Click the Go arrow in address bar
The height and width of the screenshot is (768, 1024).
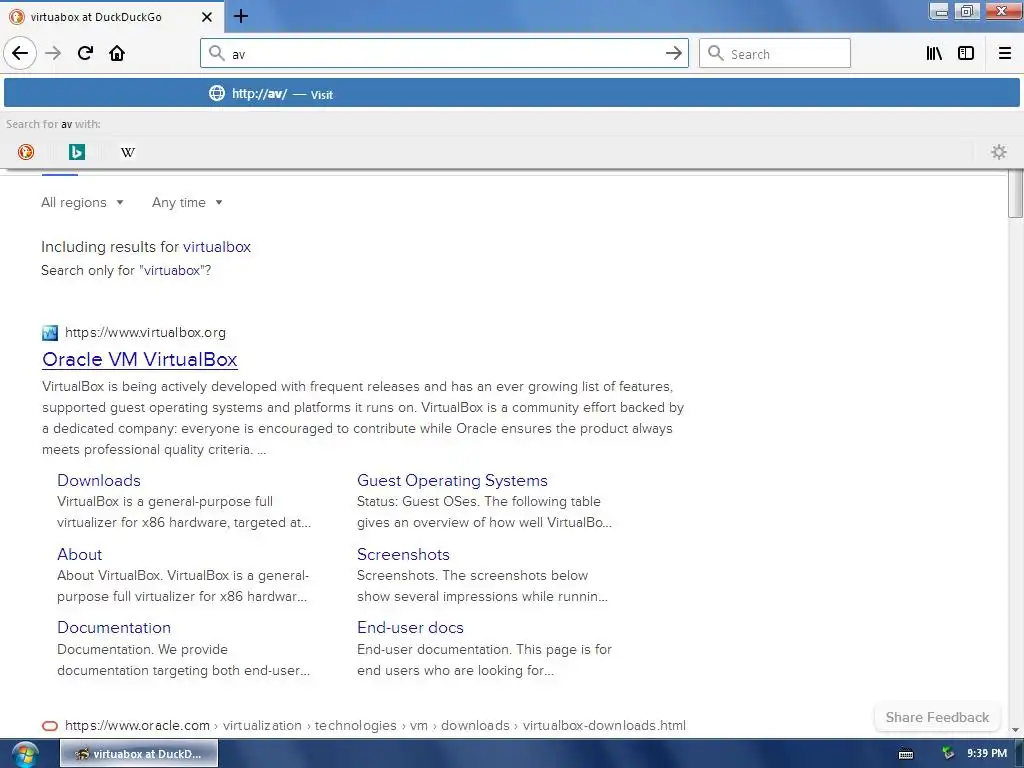(674, 54)
